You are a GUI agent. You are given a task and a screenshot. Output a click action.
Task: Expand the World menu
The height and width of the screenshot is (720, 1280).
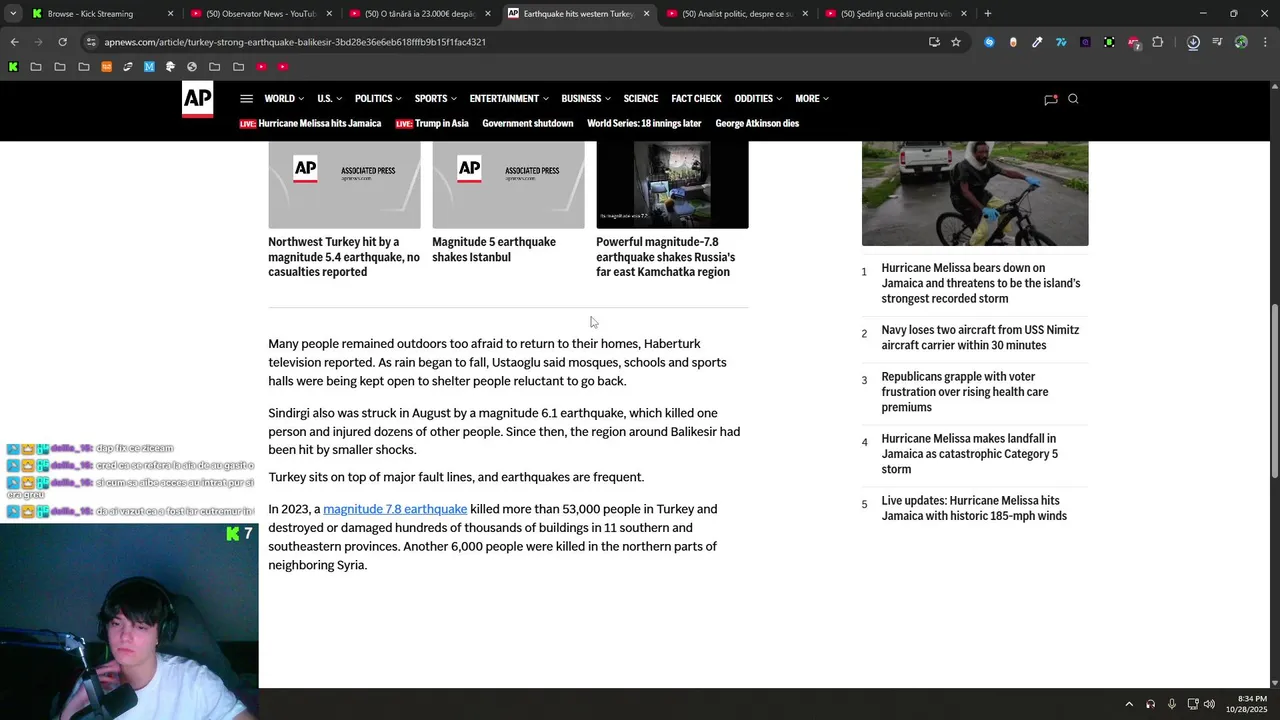284,99
